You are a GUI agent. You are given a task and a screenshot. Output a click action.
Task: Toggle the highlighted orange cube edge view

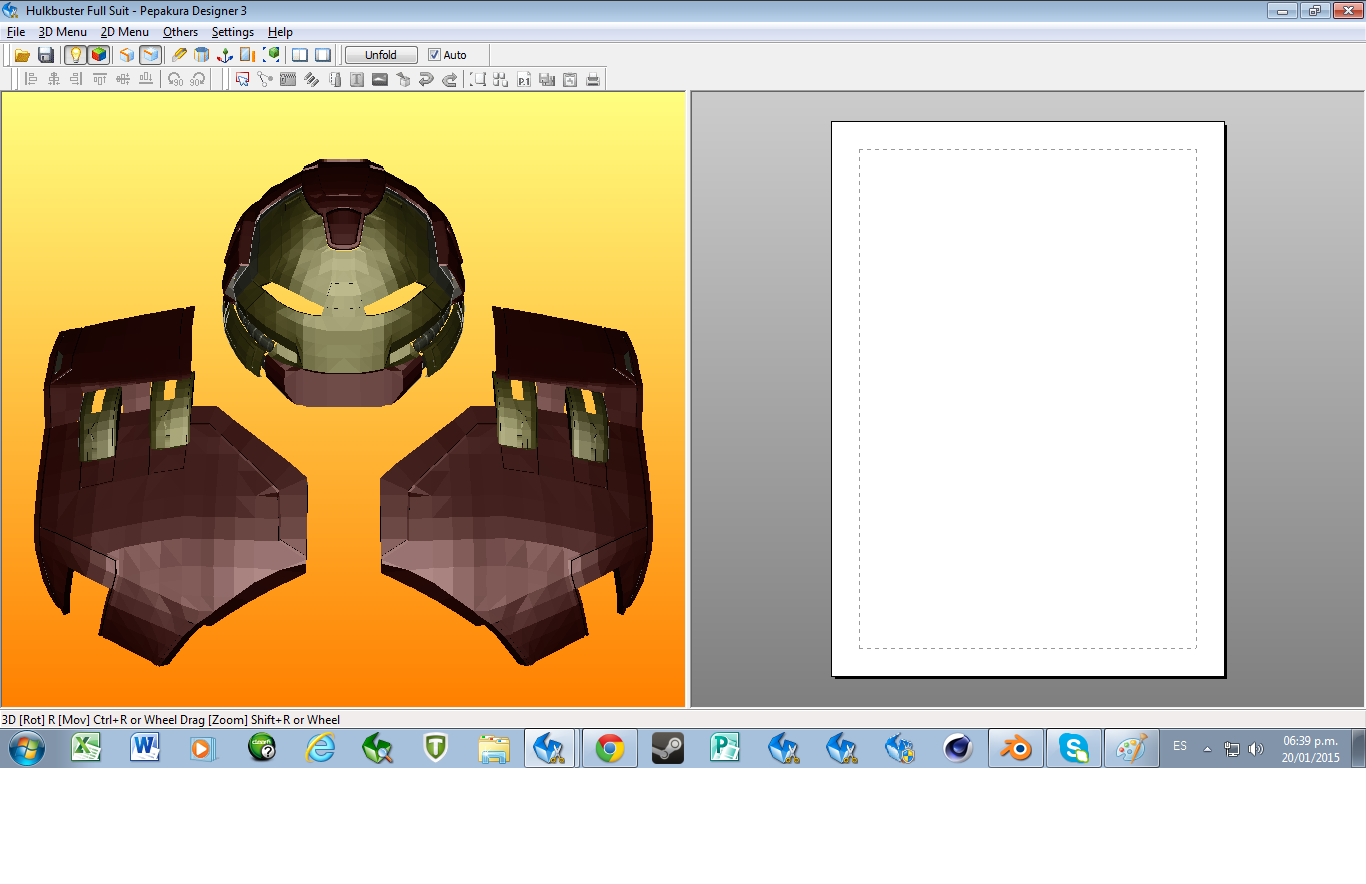point(150,55)
